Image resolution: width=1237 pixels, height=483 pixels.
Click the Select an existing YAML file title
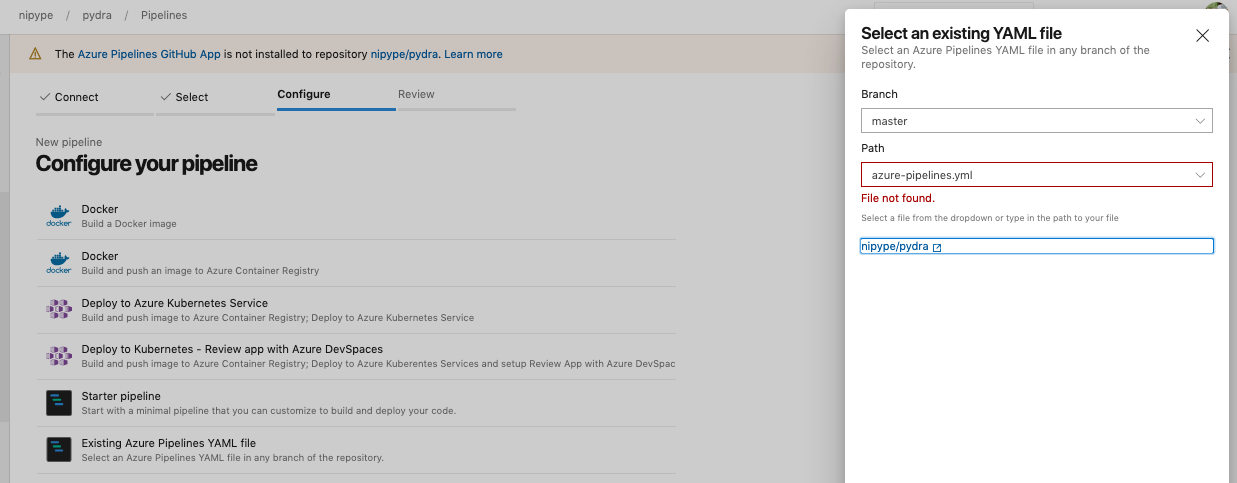tap(961, 34)
